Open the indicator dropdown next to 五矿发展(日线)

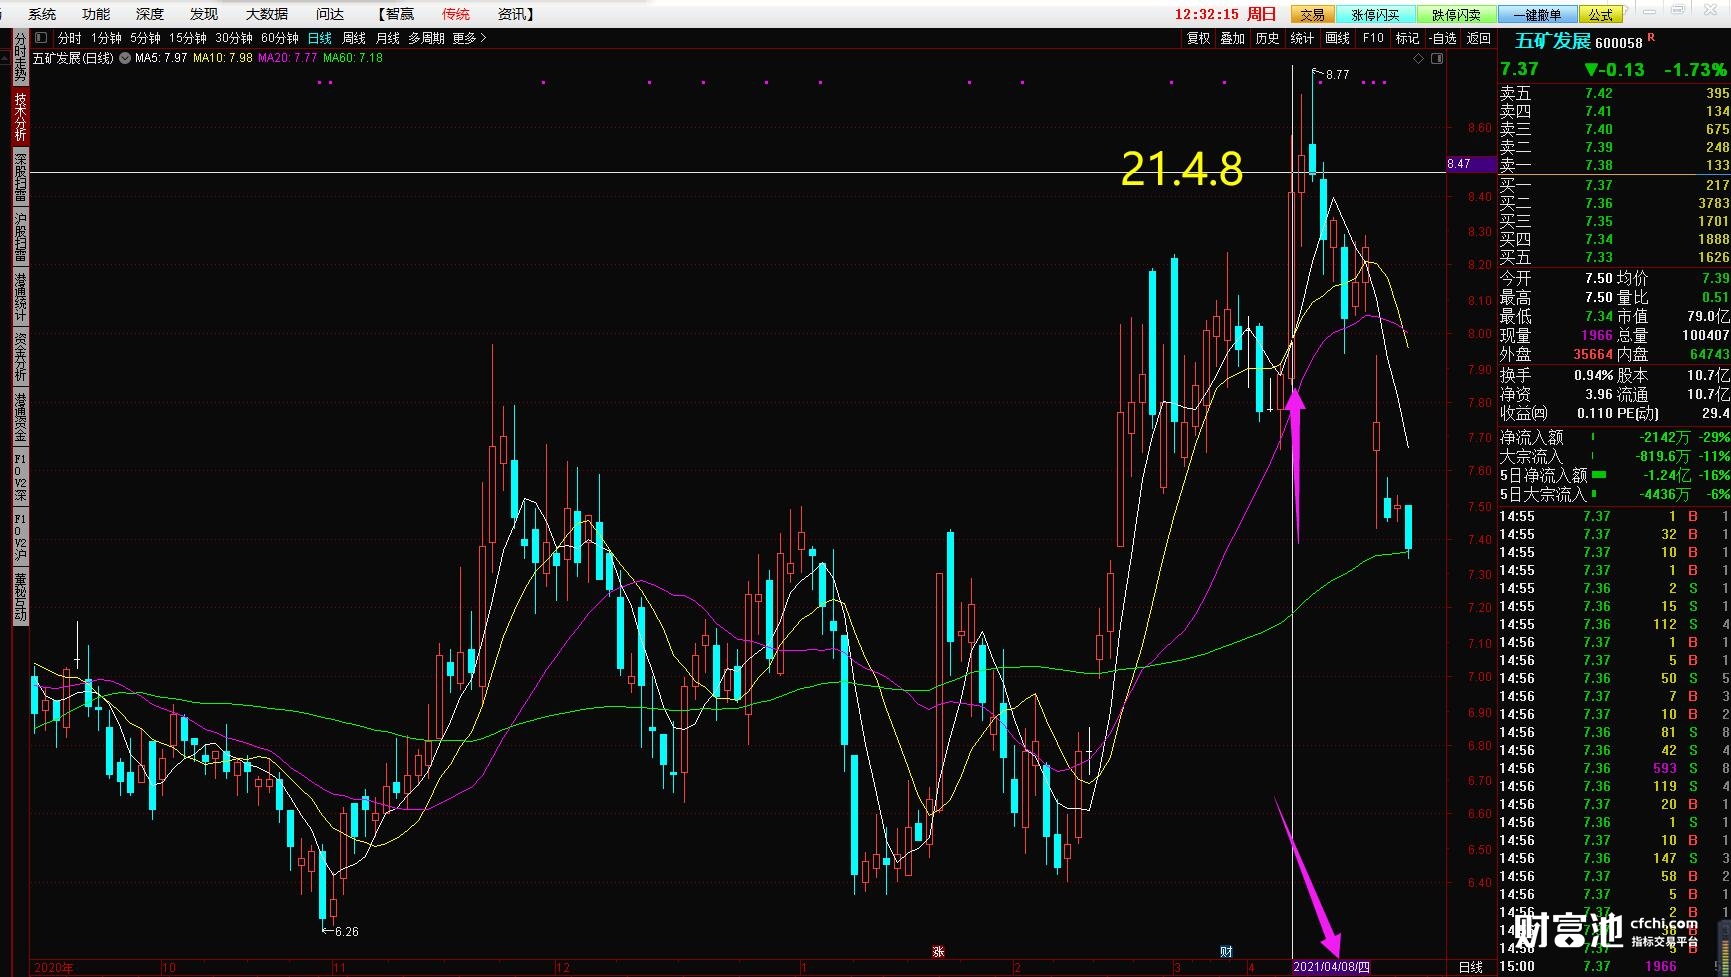coord(125,58)
